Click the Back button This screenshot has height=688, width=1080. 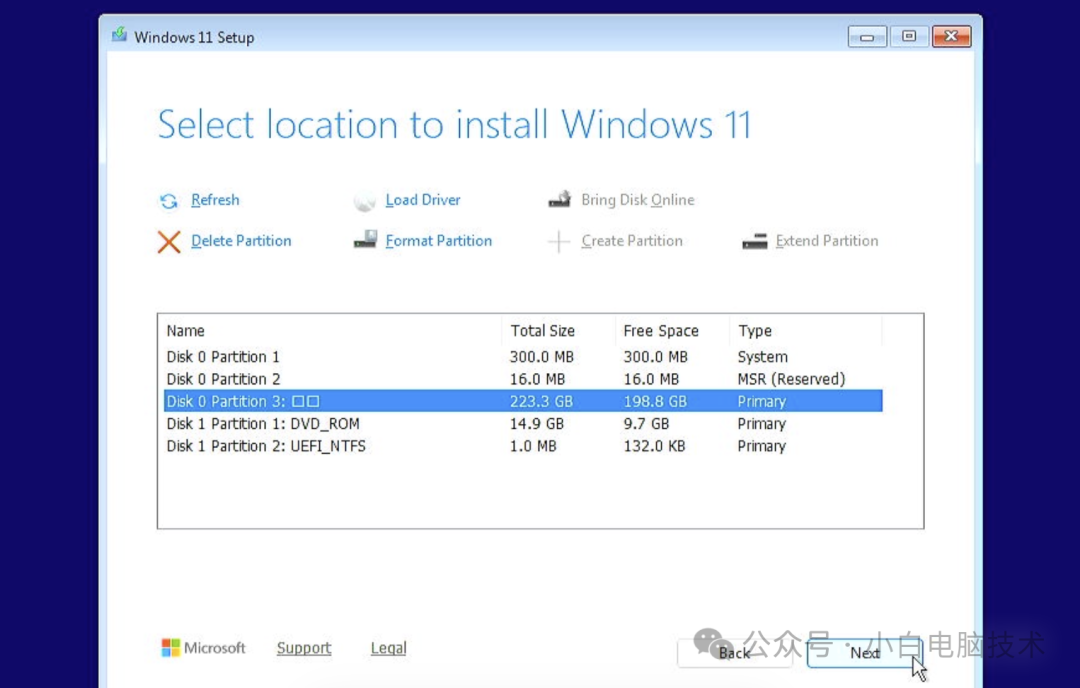[x=734, y=653]
